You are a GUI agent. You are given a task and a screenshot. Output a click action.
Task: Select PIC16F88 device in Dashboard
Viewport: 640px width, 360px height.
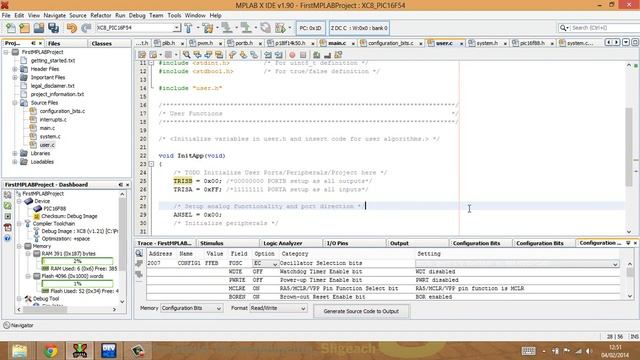[55, 209]
